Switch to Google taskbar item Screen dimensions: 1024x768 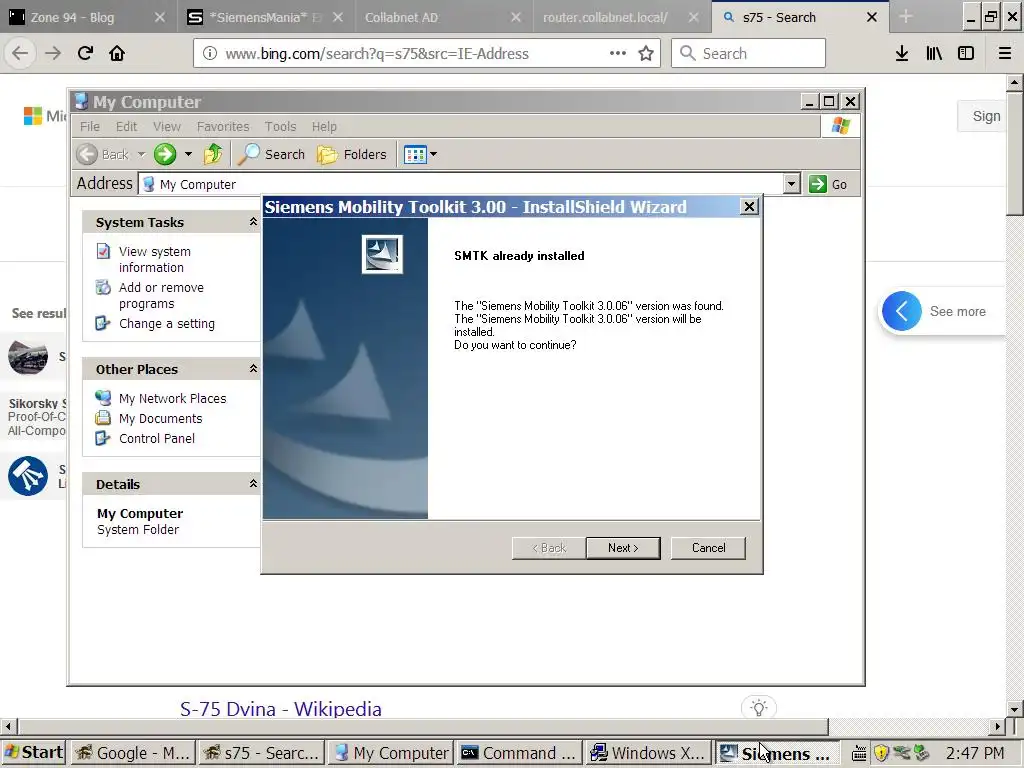[x=133, y=753]
